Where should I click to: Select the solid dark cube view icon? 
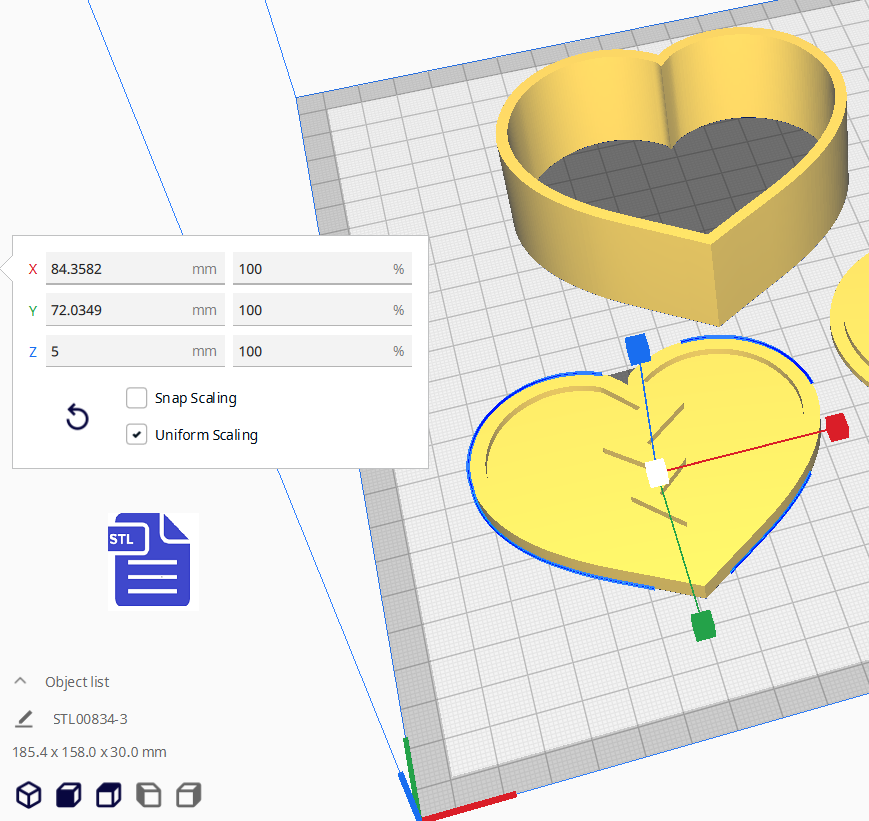point(68,795)
